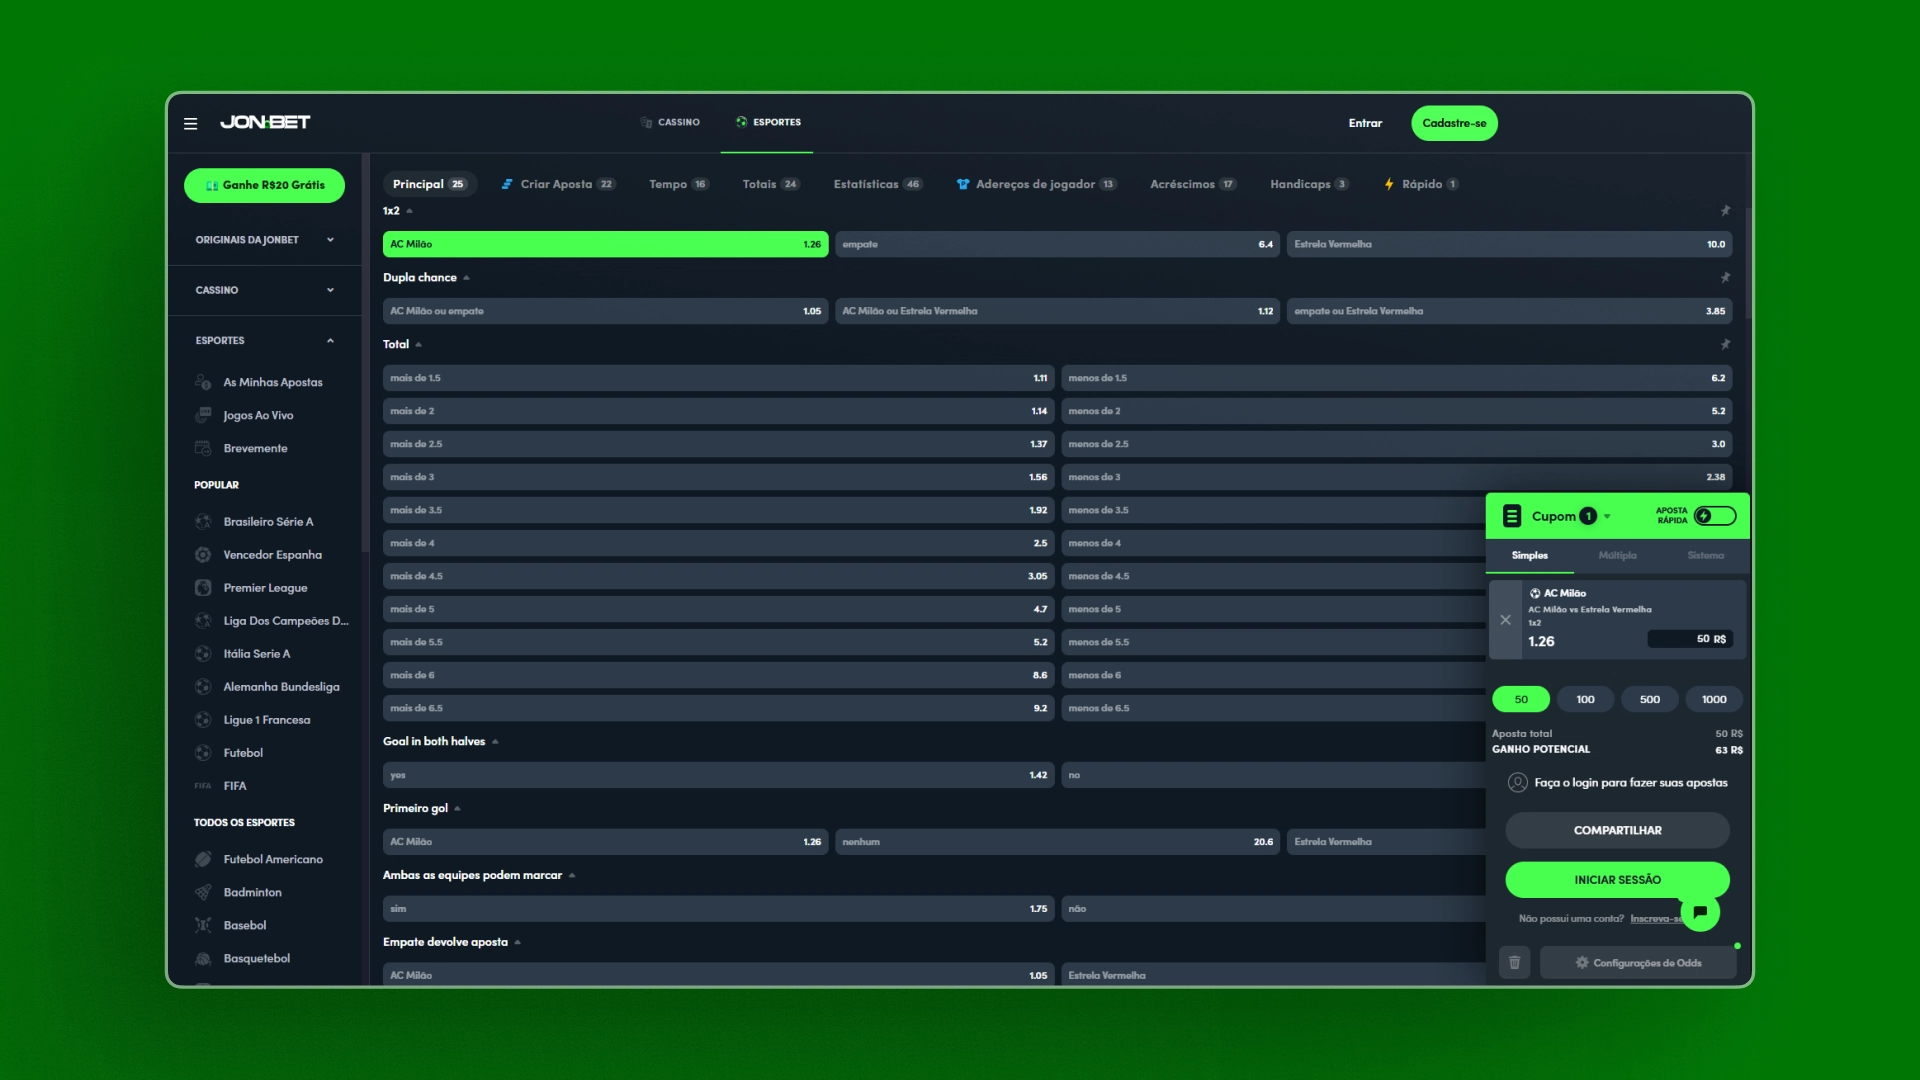Open Jogos Ao Vivo in the sidebar
Image resolution: width=1920 pixels, height=1080 pixels.
(x=258, y=415)
